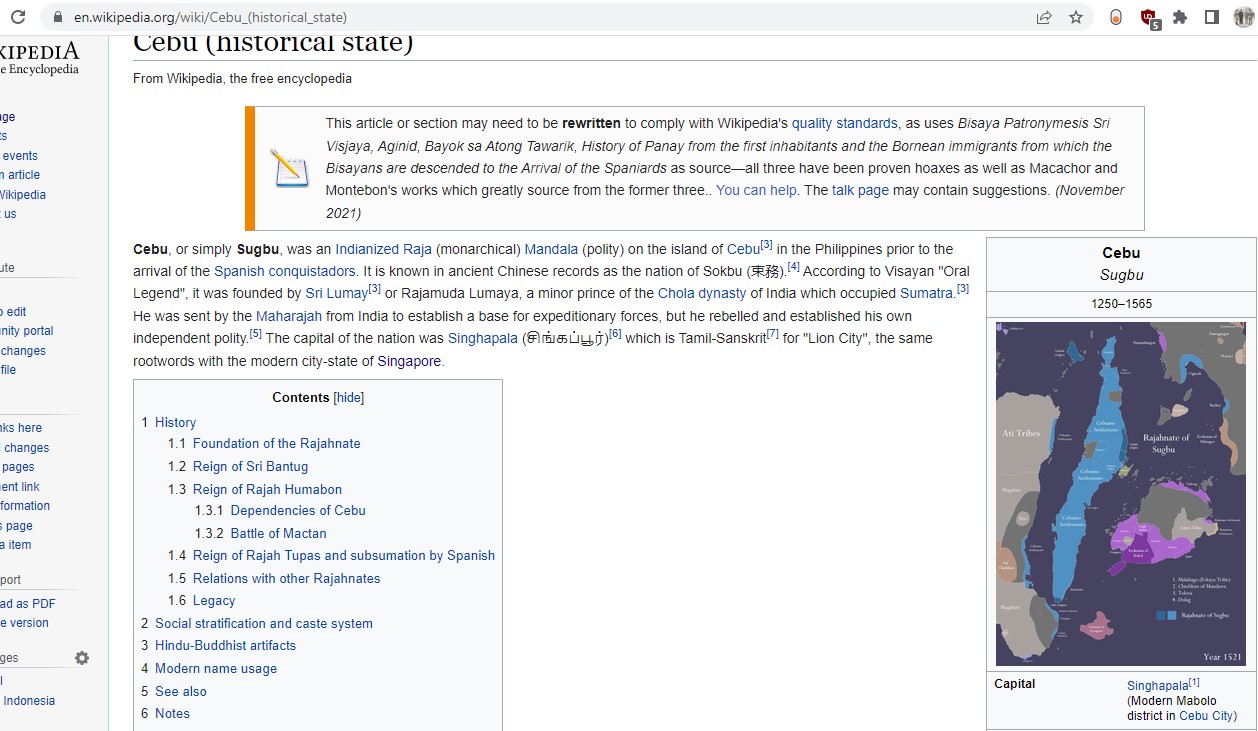The width and height of the screenshot is (1258, 731).
Task: Jump to Modern name usage section
Action: coord(216,669)
